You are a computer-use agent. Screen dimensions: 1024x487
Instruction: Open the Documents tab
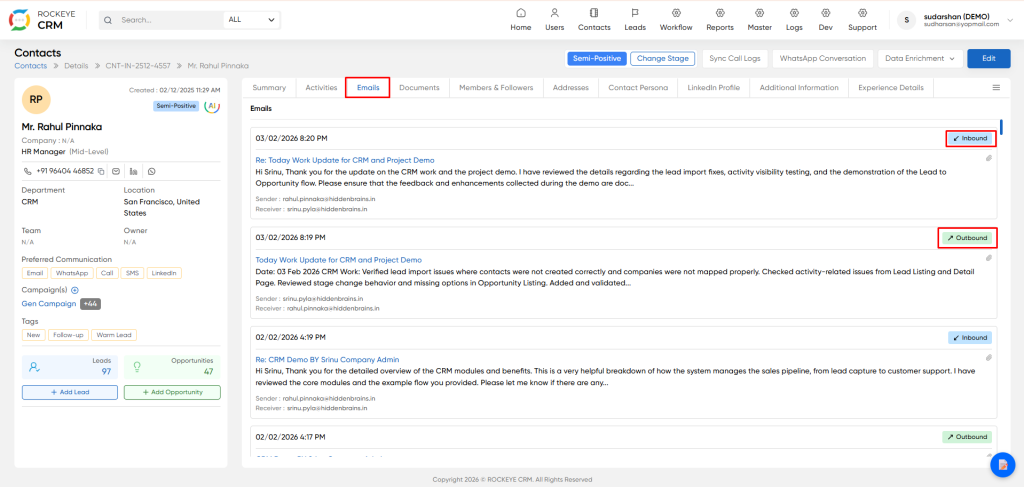tap(419, 87)
